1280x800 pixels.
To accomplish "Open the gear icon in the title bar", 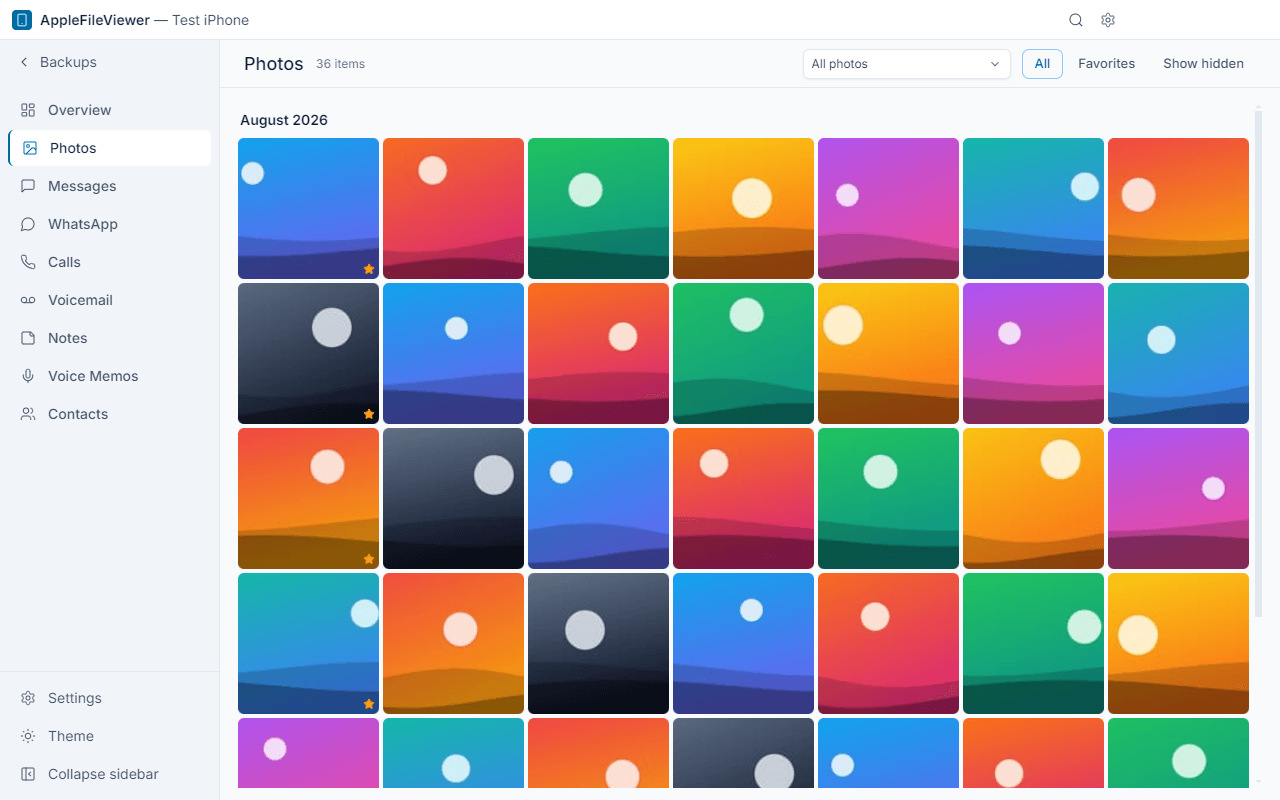I will tap(1108, 20).
